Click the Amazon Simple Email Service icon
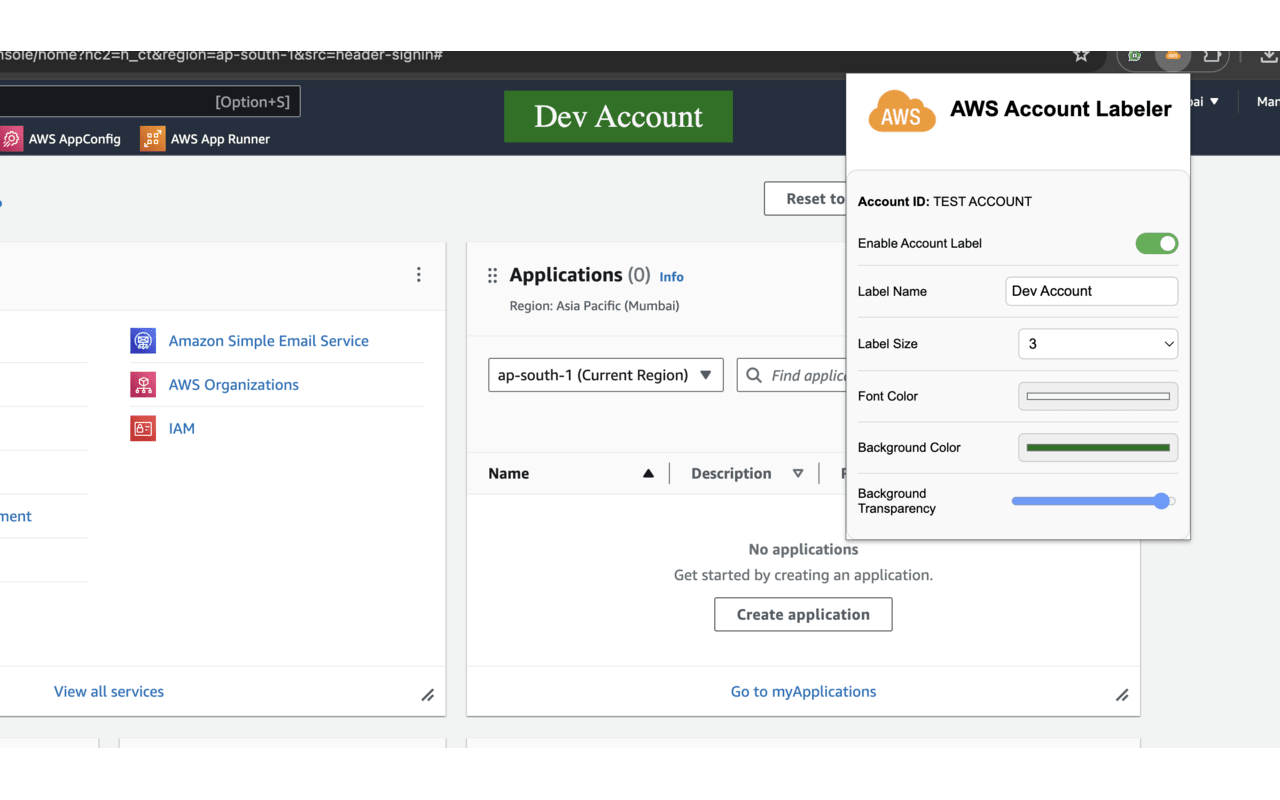1280x800 pixels. pos(143,340)
